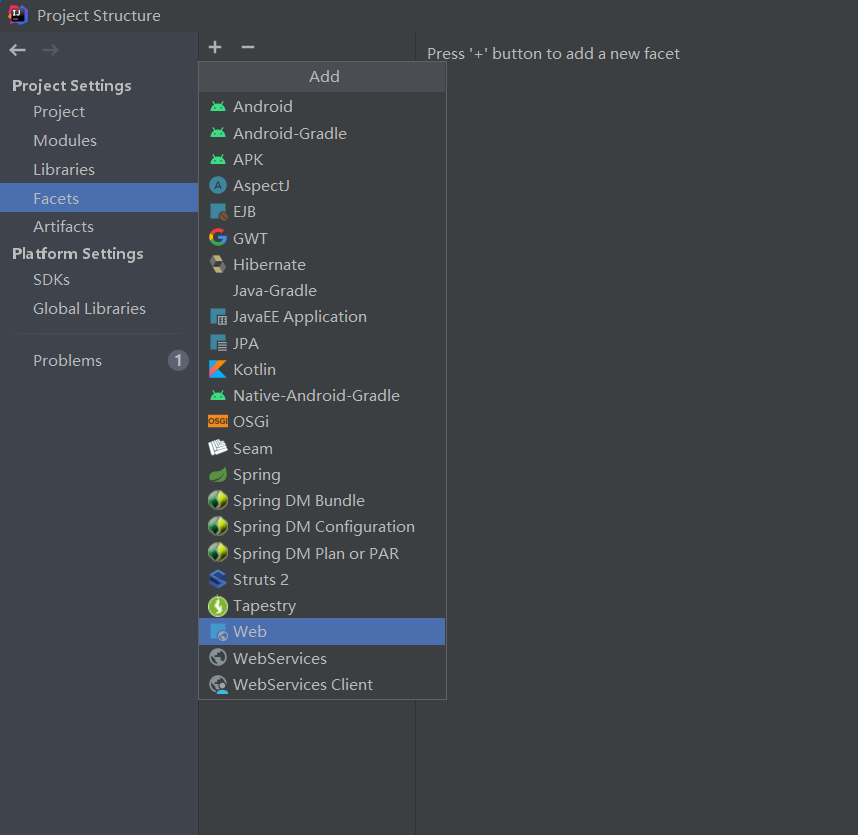Click the EJB bean icon
This screenshot has height=835, width=858.
coord(218,212)
